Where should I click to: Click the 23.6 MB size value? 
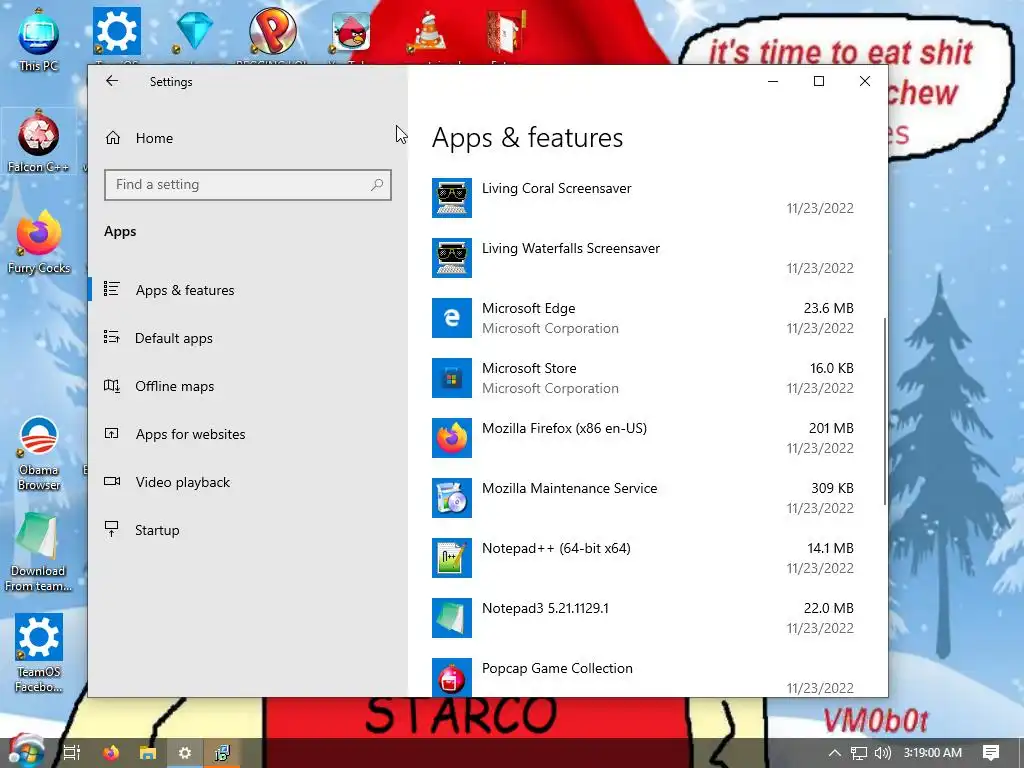click(x=828, y=308)
